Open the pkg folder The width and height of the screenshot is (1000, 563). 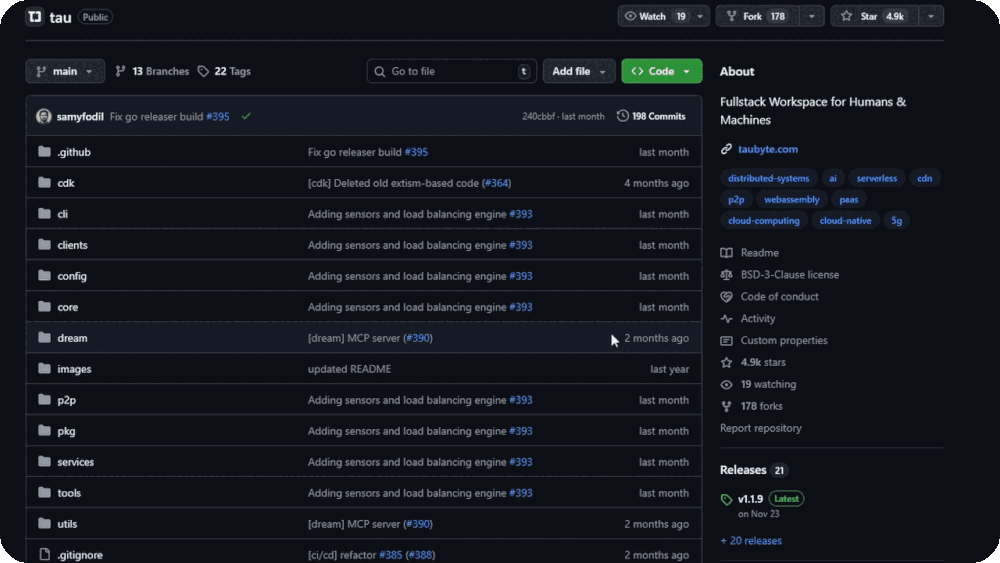(x=66, y=431)
